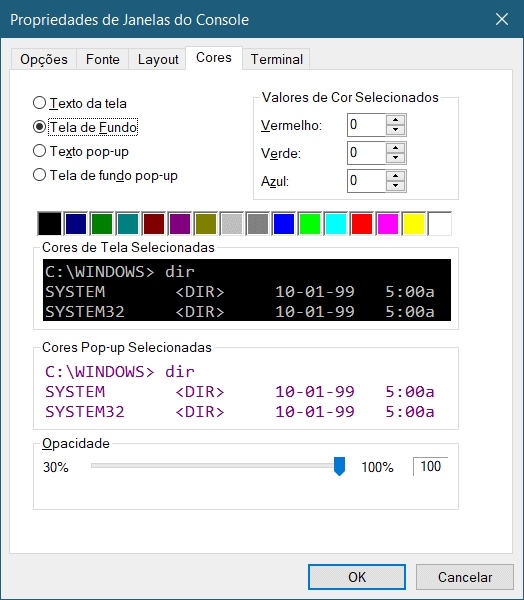The image size is (524, 600).
Task: Click the black screen colors preview
Action: (x=247, y=290)
